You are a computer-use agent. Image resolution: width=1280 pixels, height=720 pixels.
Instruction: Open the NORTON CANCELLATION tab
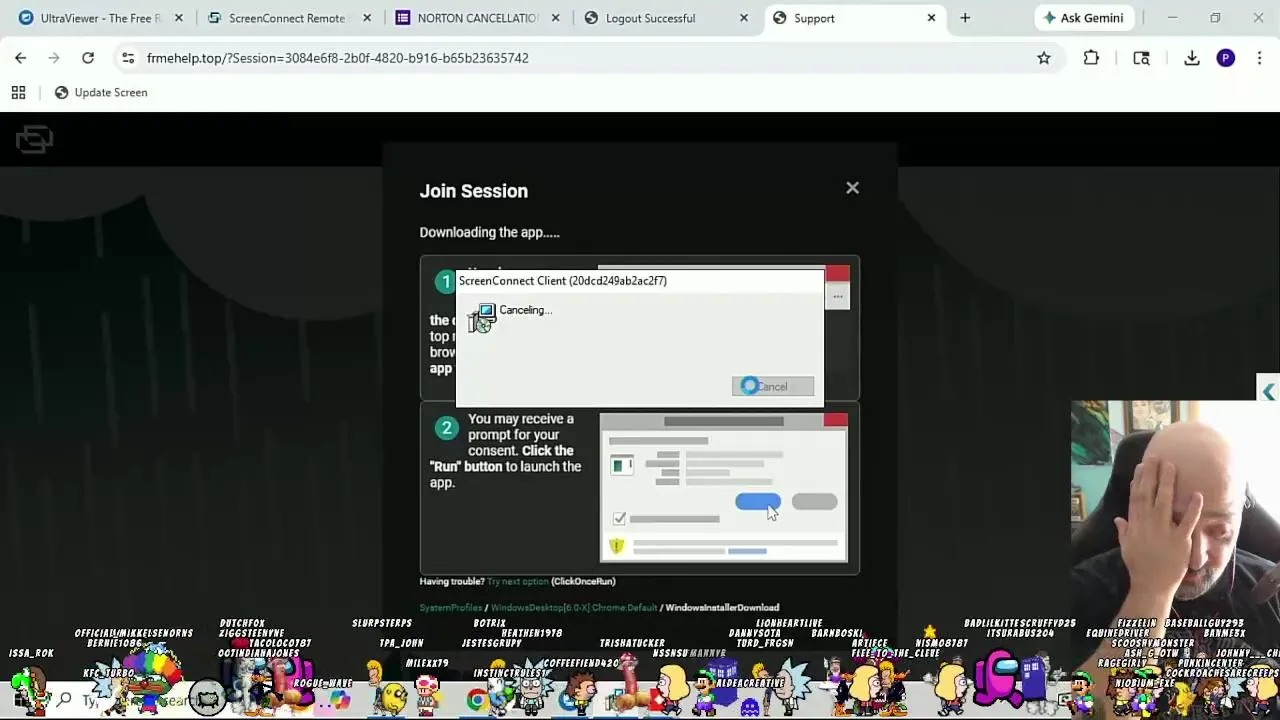(476, 18)
